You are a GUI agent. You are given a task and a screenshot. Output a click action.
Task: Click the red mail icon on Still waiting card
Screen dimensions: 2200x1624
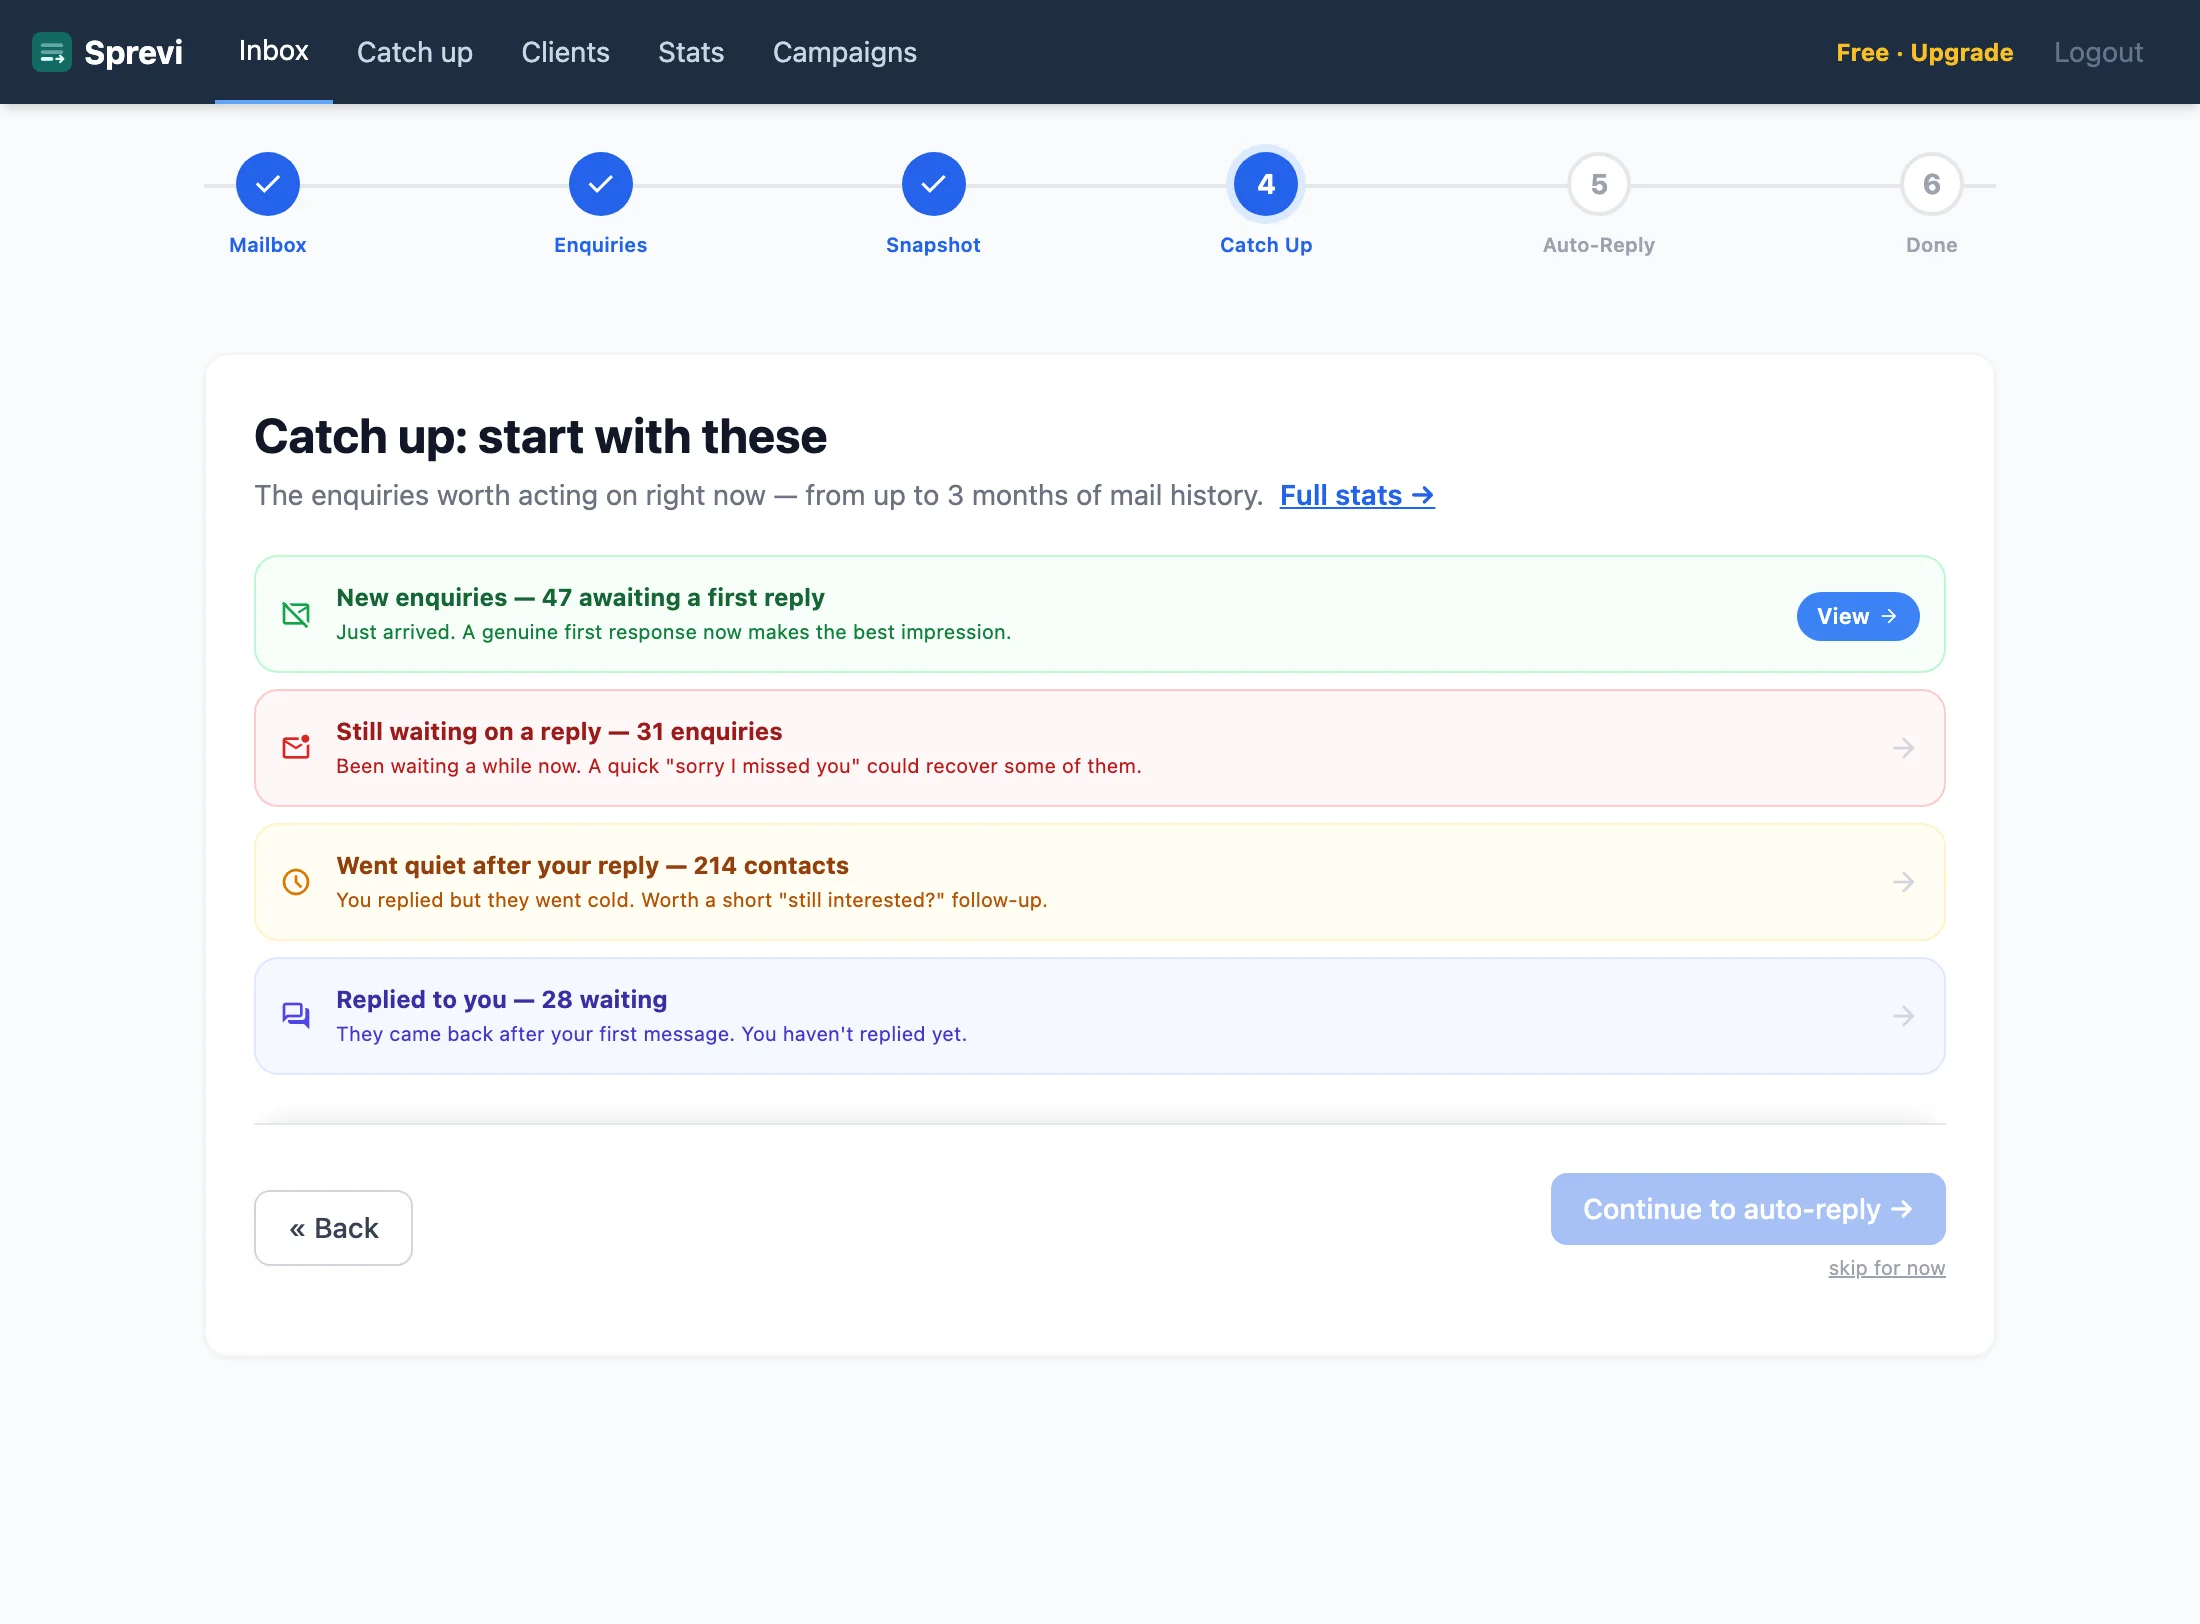click(x=296, y=747)
